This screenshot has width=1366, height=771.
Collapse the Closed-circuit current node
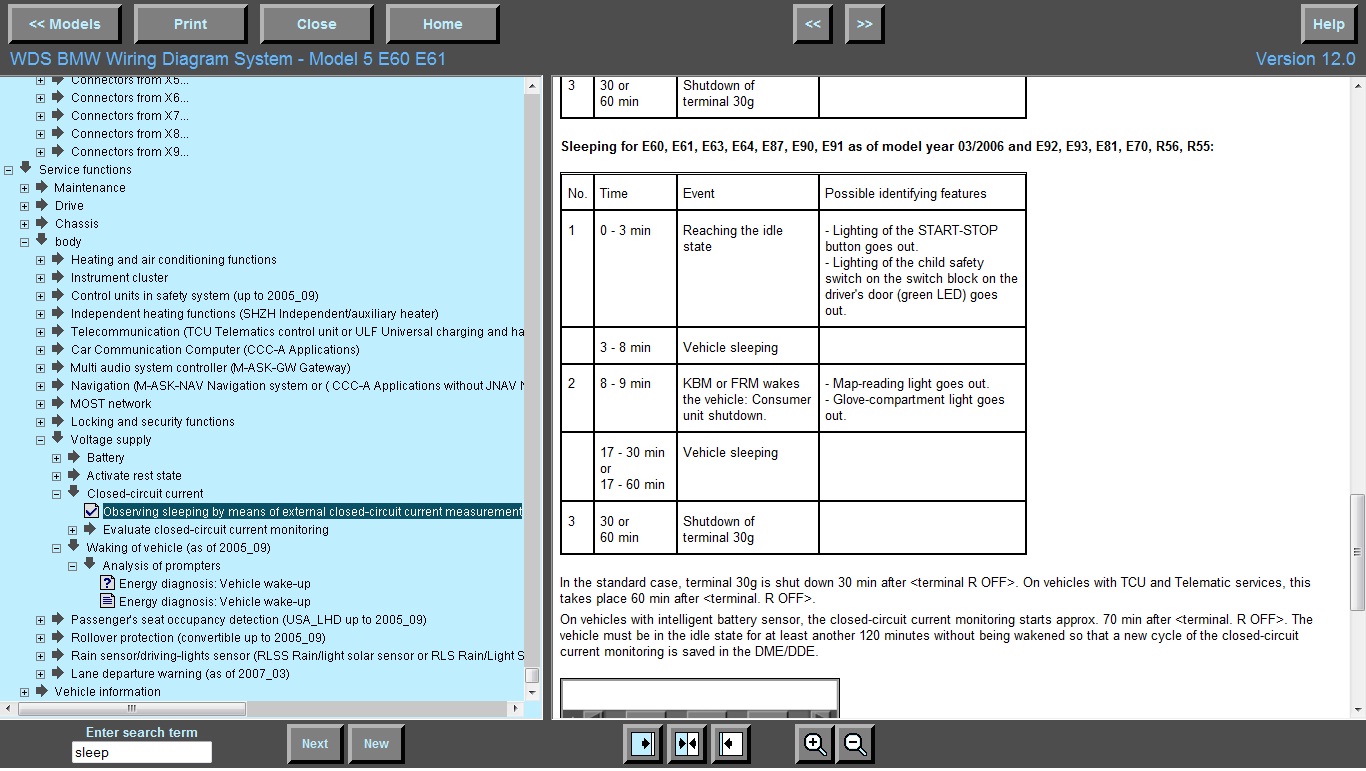click(57, 494)
